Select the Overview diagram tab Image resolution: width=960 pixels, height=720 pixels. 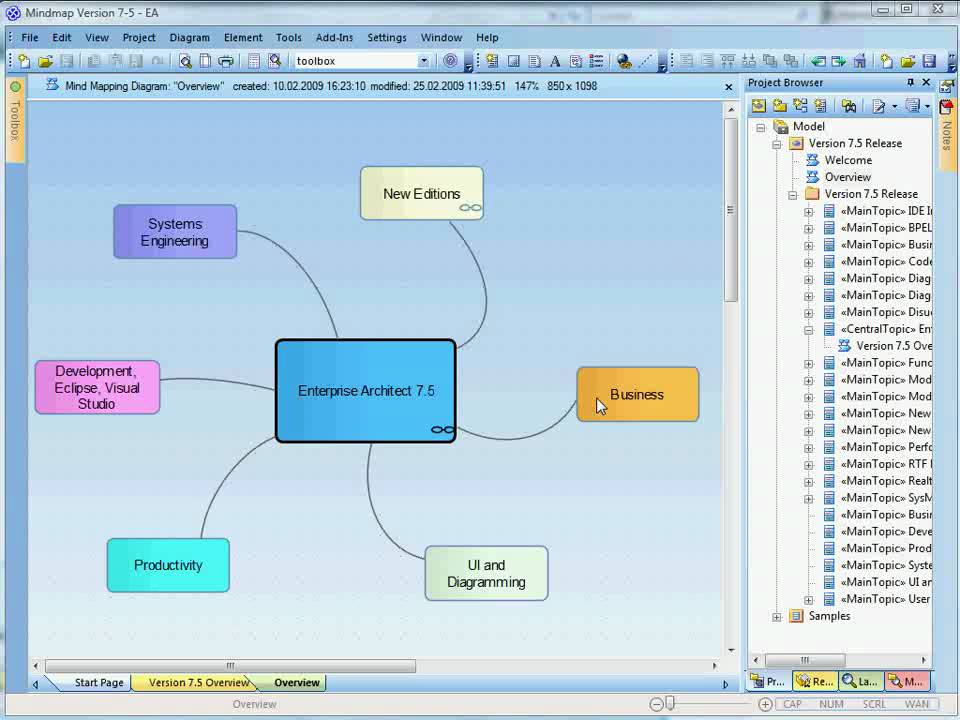click(296, 683)
